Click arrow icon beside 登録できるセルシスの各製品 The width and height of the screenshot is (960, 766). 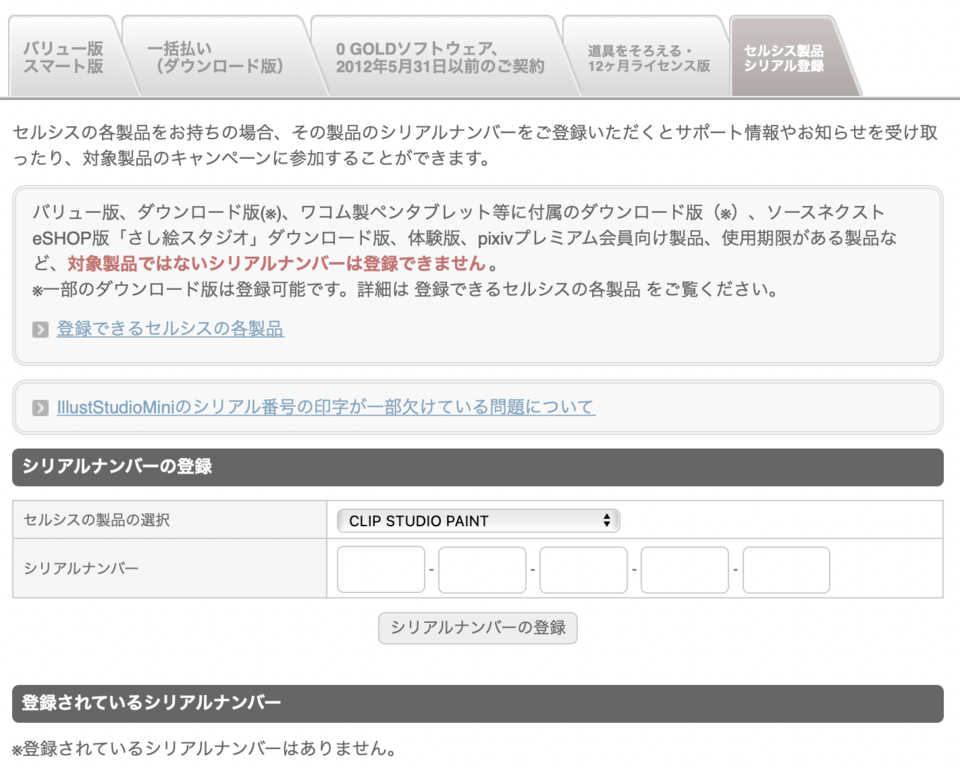click(x=40, y=330)
